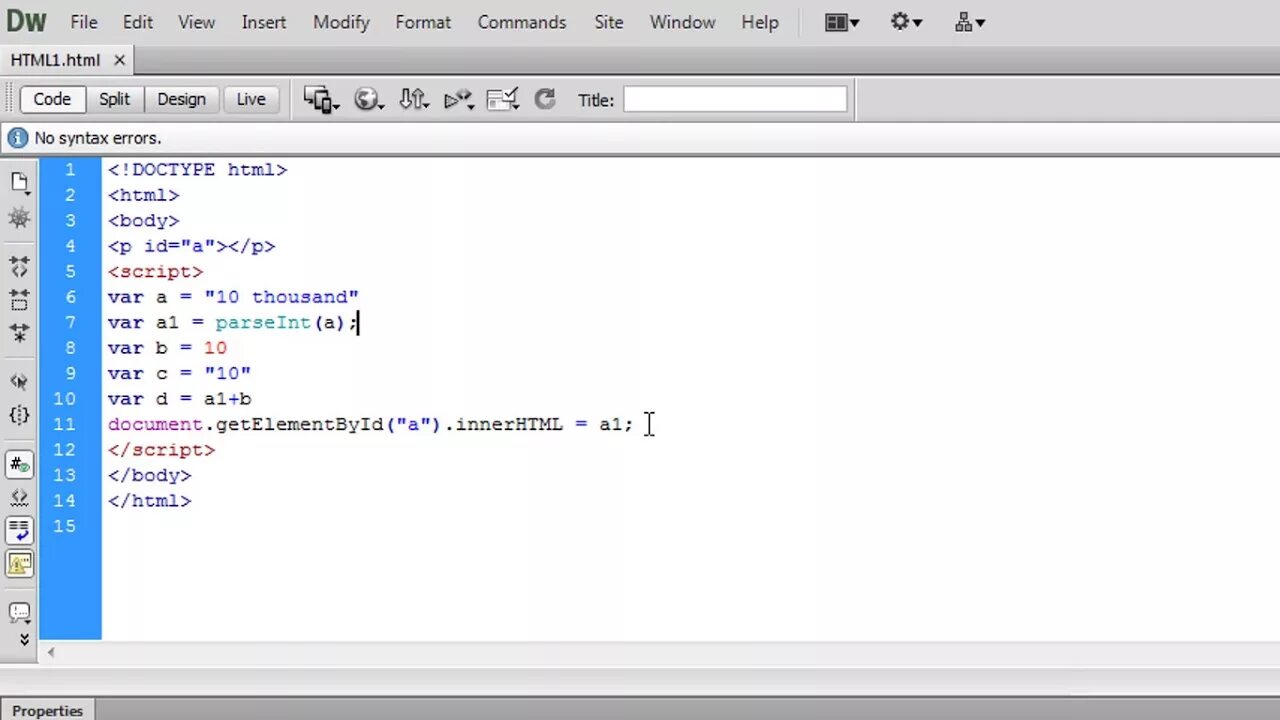Open the Extend Dreamweaver gear dropdown
This screenshot has height=720, width=1280.
pyautogui.click(x=906, y=22)
